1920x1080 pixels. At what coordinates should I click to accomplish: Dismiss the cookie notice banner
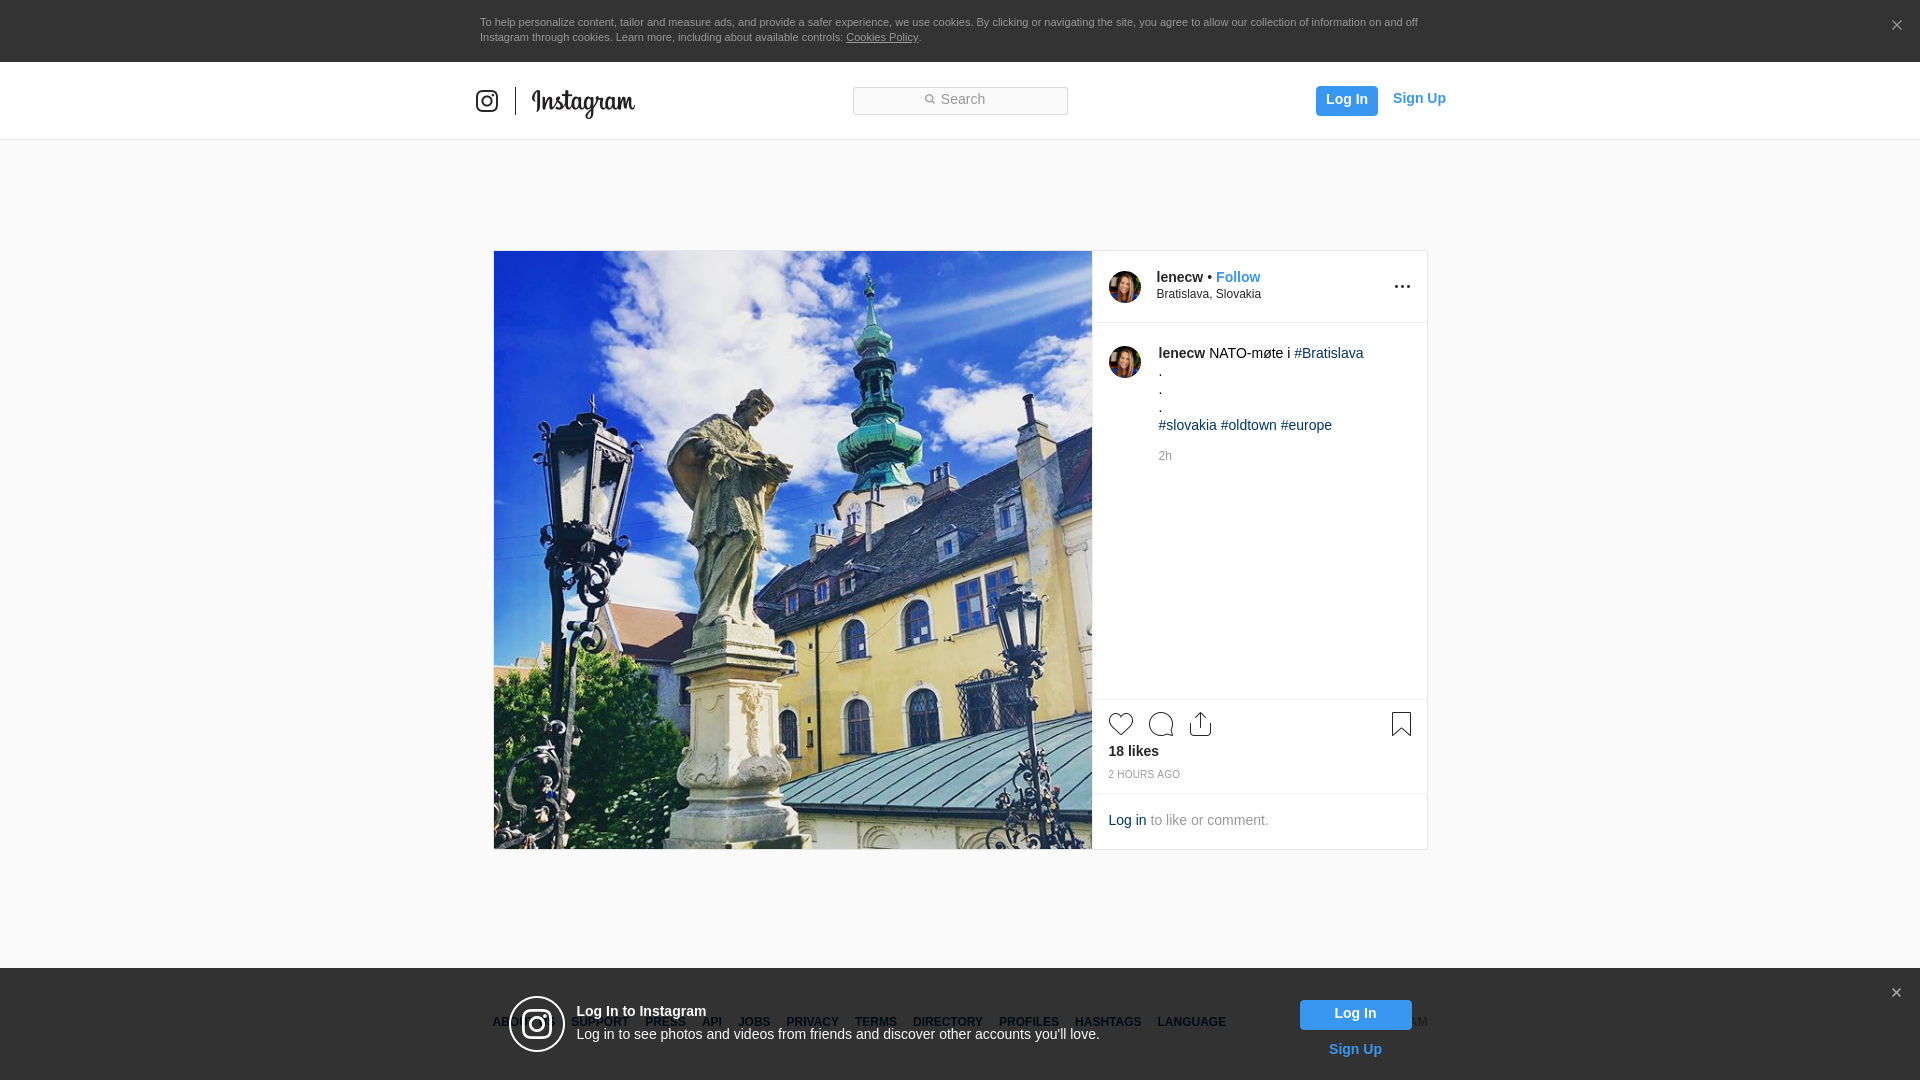[1896, 26]
